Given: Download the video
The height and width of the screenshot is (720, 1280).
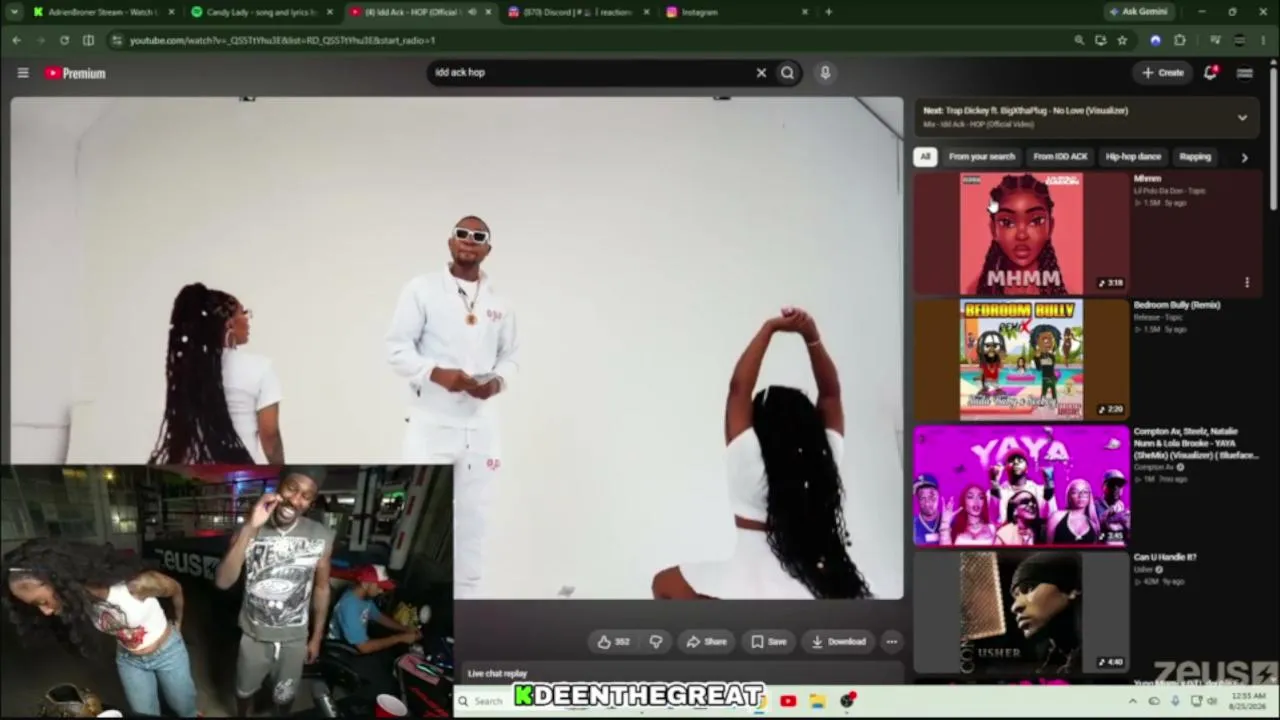Looking at the screenshot, I should [838, 642].
